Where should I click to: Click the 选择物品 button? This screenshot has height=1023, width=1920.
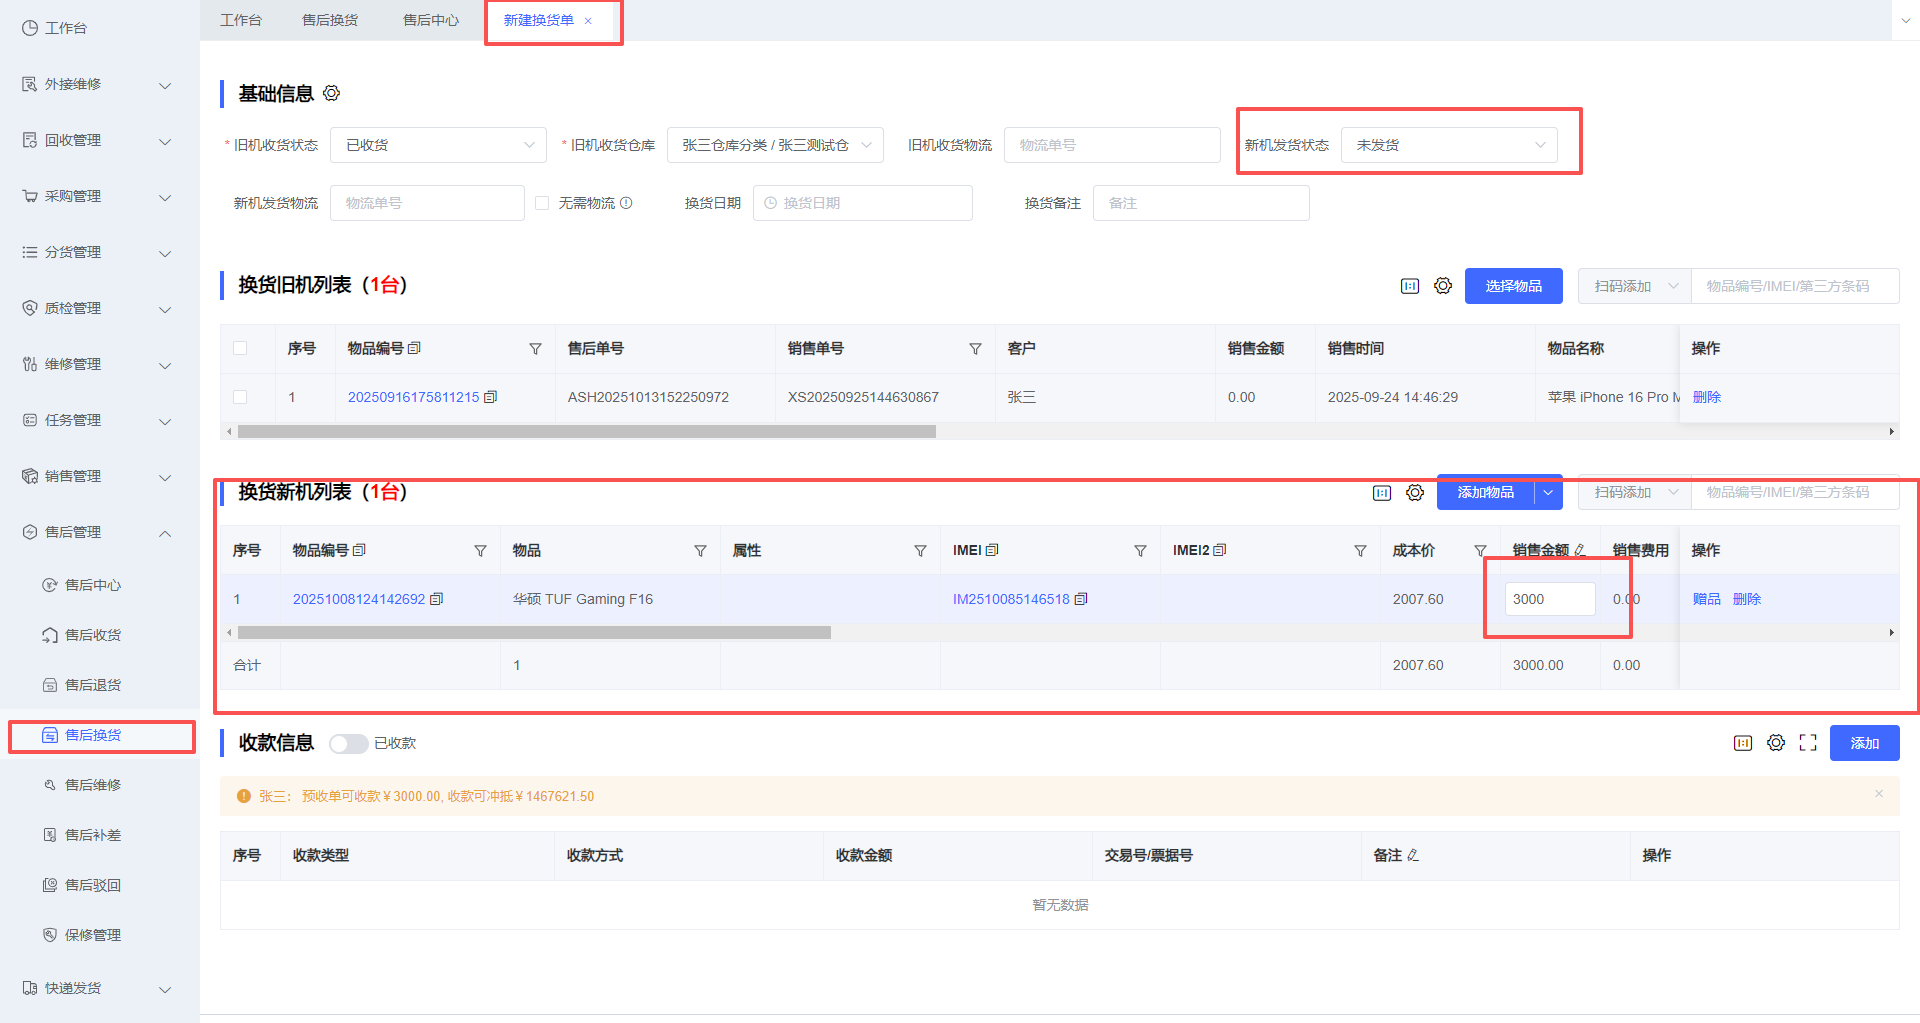tap(1513, 286)
